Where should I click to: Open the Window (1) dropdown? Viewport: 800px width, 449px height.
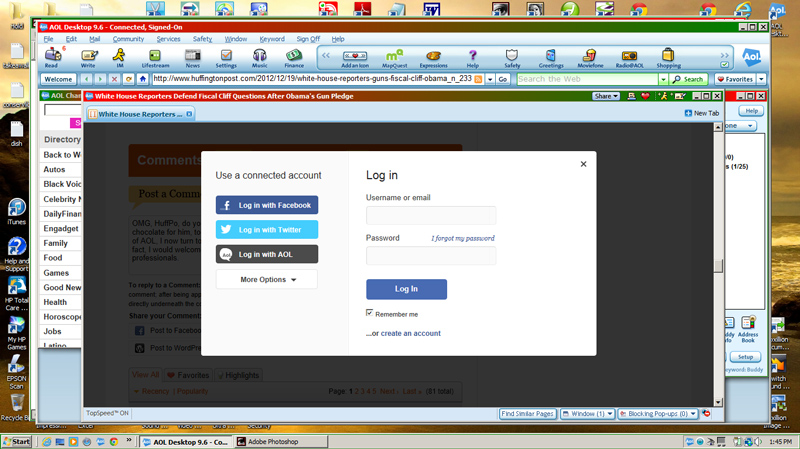tap(587, 414)
